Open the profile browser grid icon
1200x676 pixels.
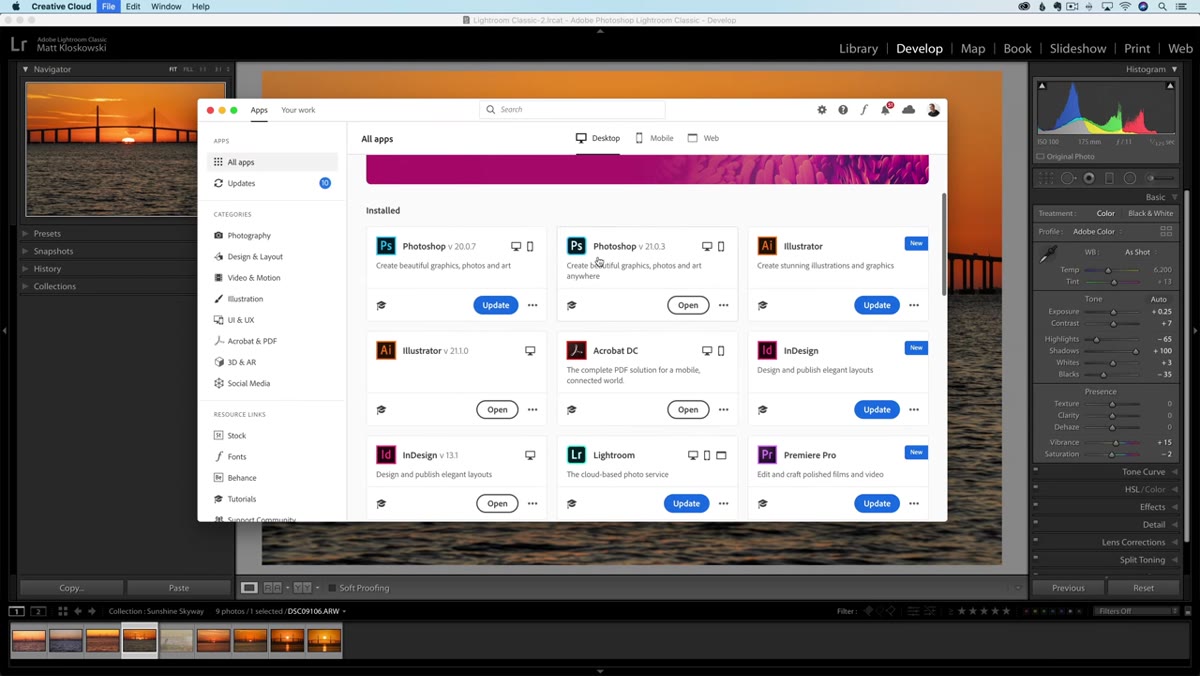pos(1166,231)
